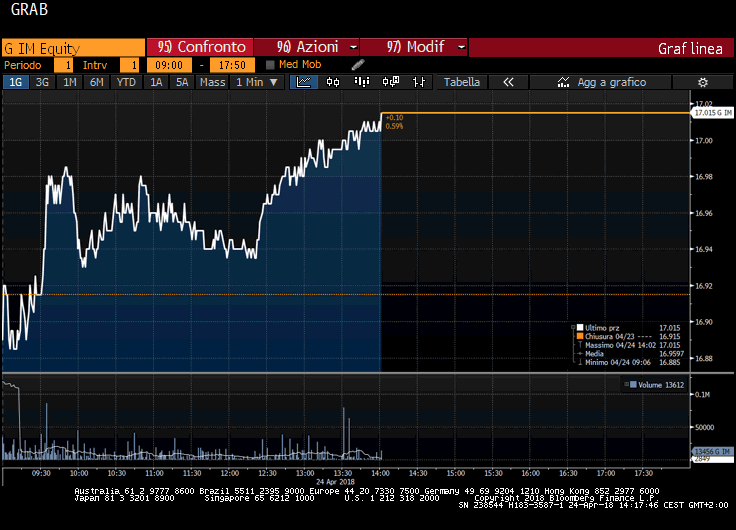Click the pencil edit icon next to Med Mob
The height and width of the screenshot is (530, 736).
[358, 65]
